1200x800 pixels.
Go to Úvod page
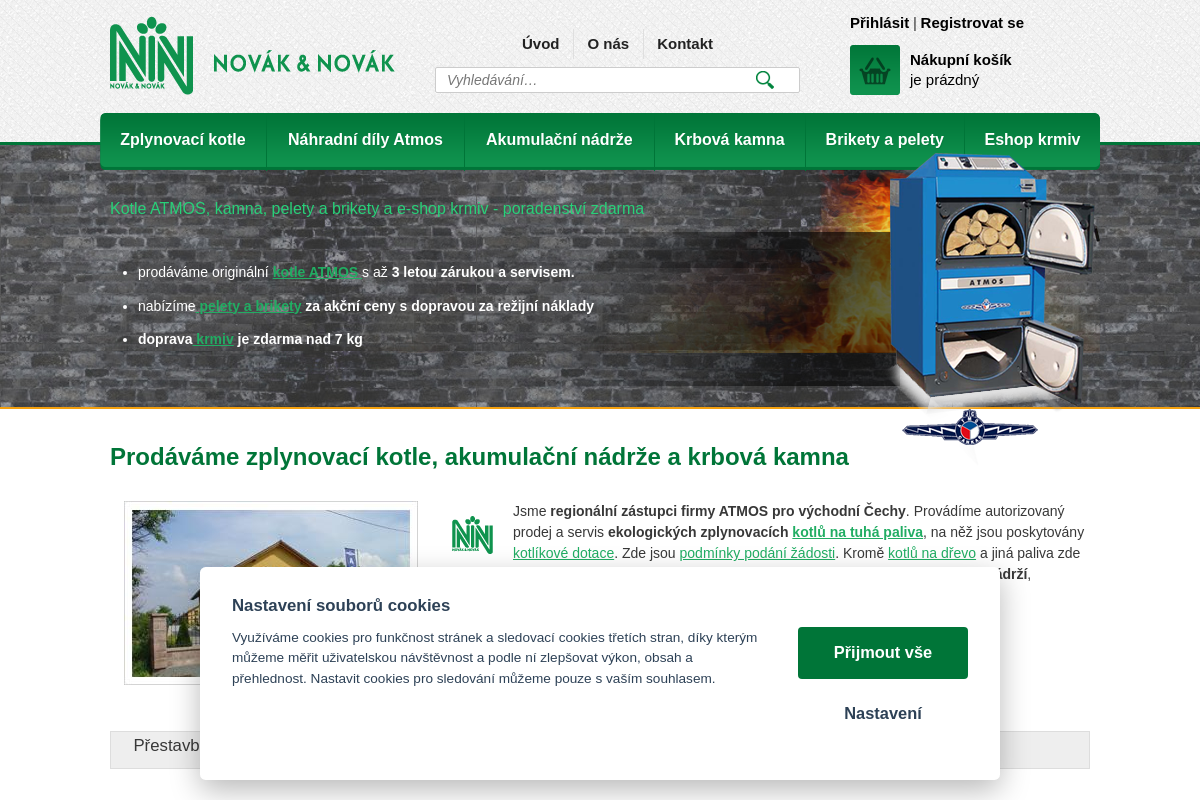(540, 43)
